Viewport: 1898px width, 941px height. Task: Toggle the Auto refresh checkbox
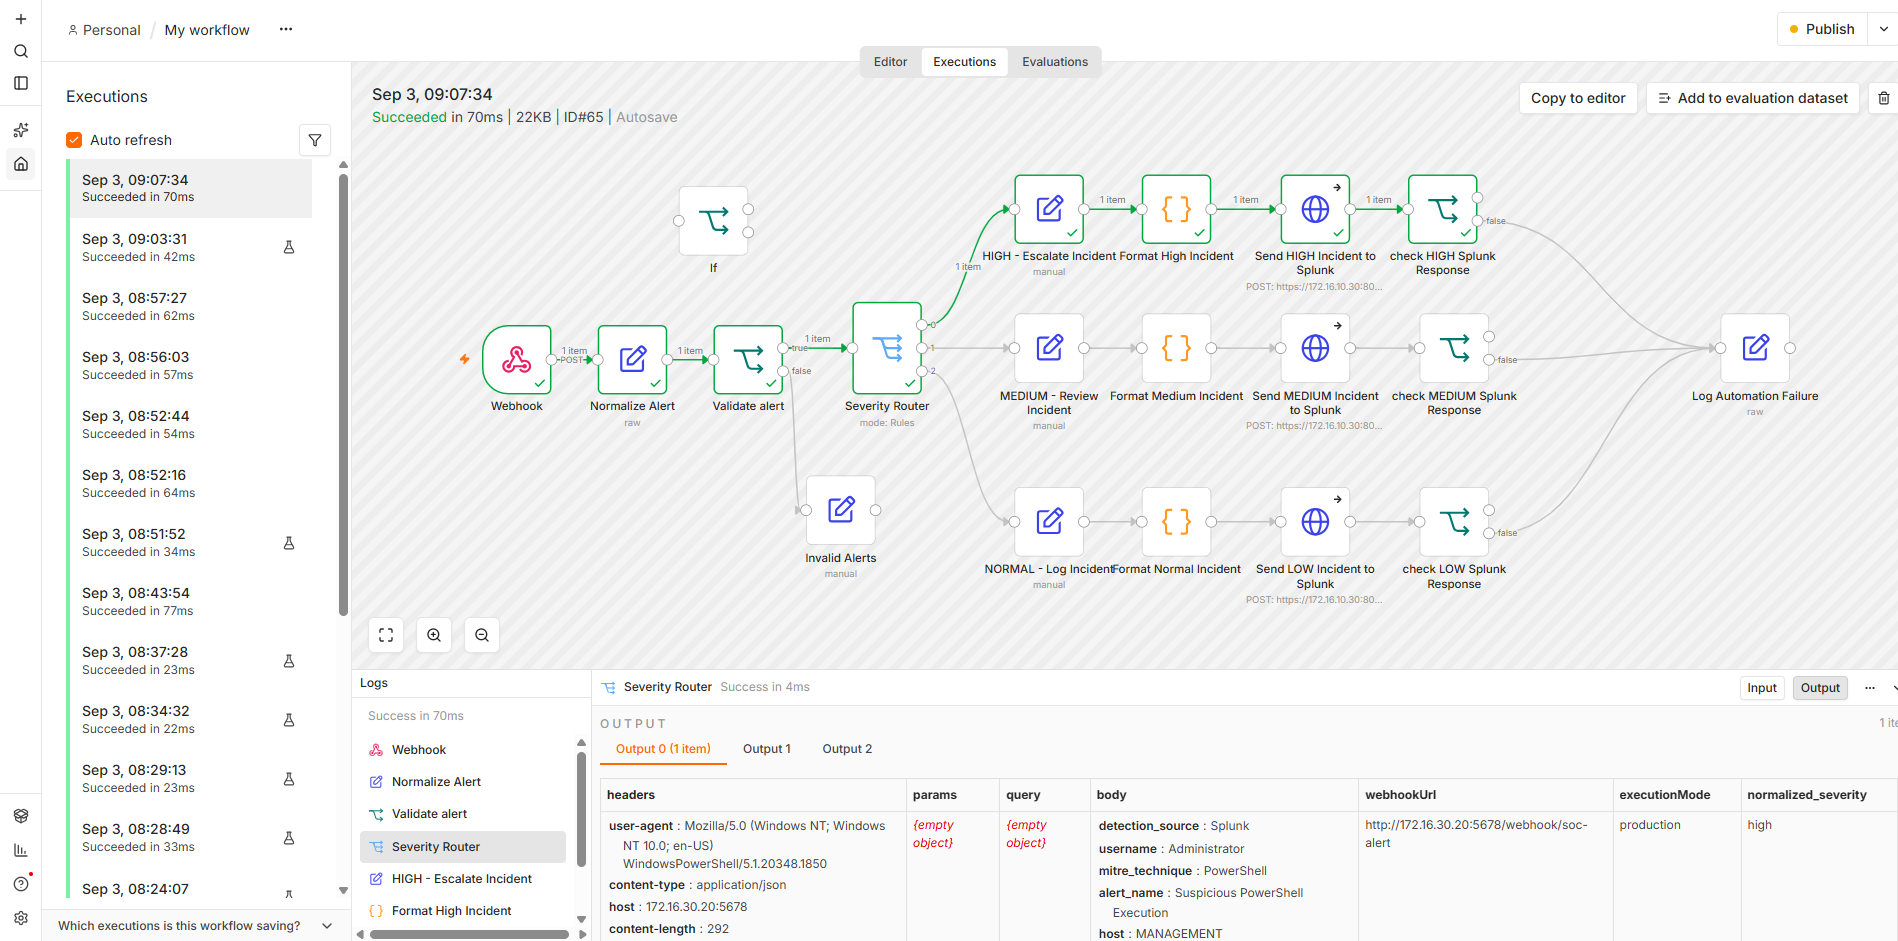pyautogui.click(x=74, y=140)
